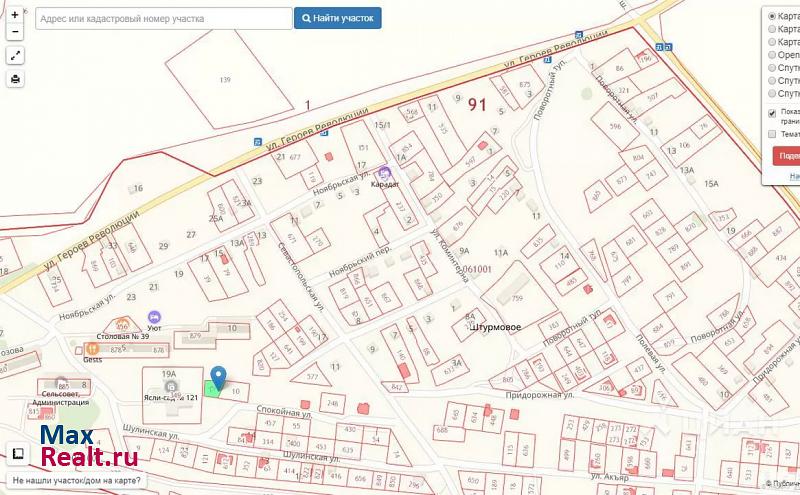Screen dimensions: 800x495
Task: Click the Найти участок search button
Action: pos(337,18)
